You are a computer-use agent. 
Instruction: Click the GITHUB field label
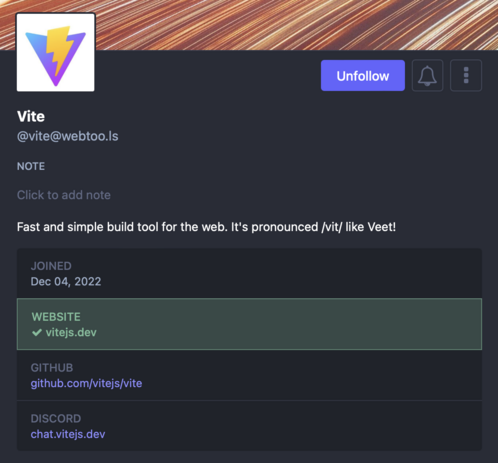point(52,368)
